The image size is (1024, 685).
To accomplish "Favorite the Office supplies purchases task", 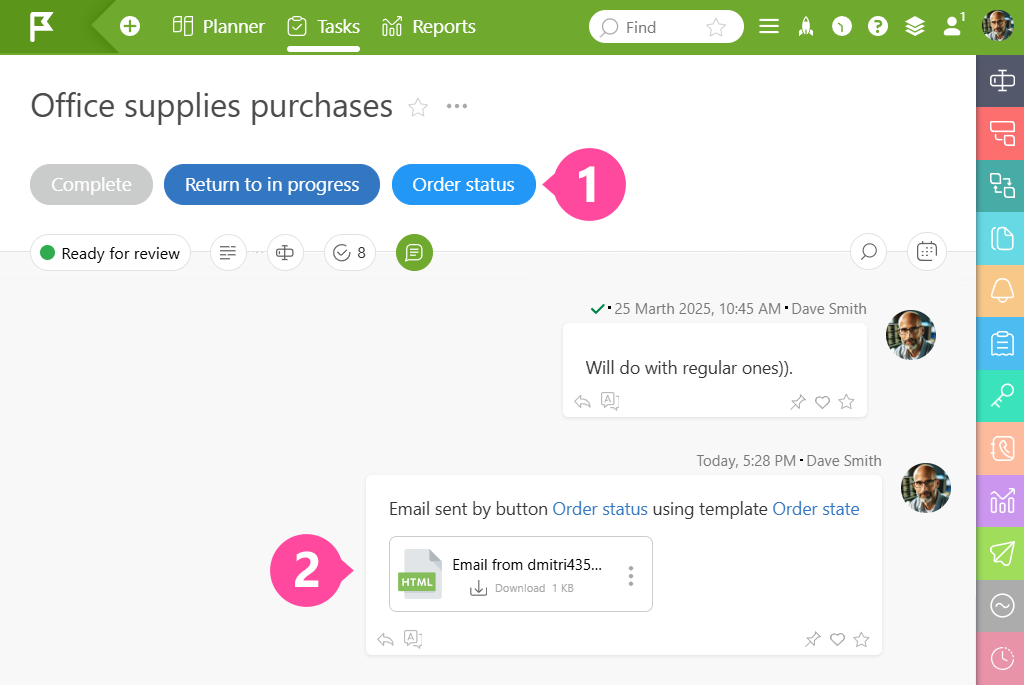I will (418, 107).
